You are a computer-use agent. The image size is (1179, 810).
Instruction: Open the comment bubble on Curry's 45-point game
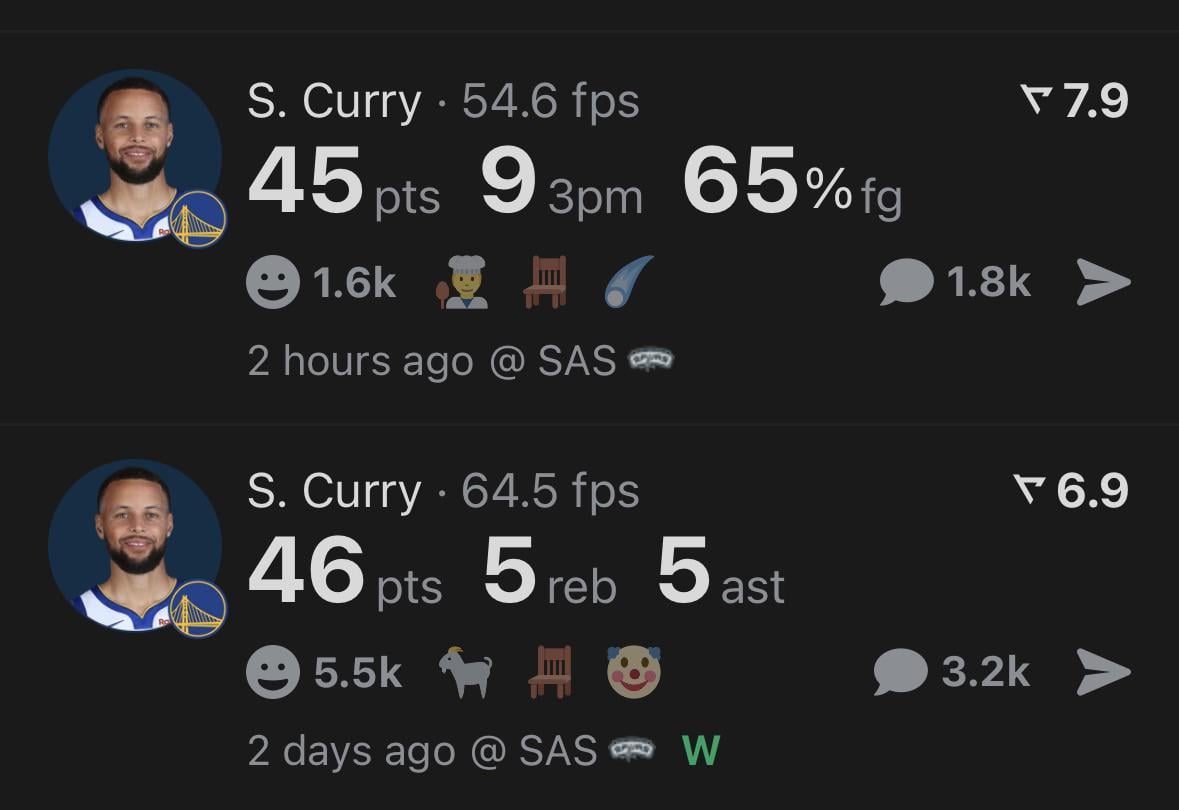click(x=905, y=281)
